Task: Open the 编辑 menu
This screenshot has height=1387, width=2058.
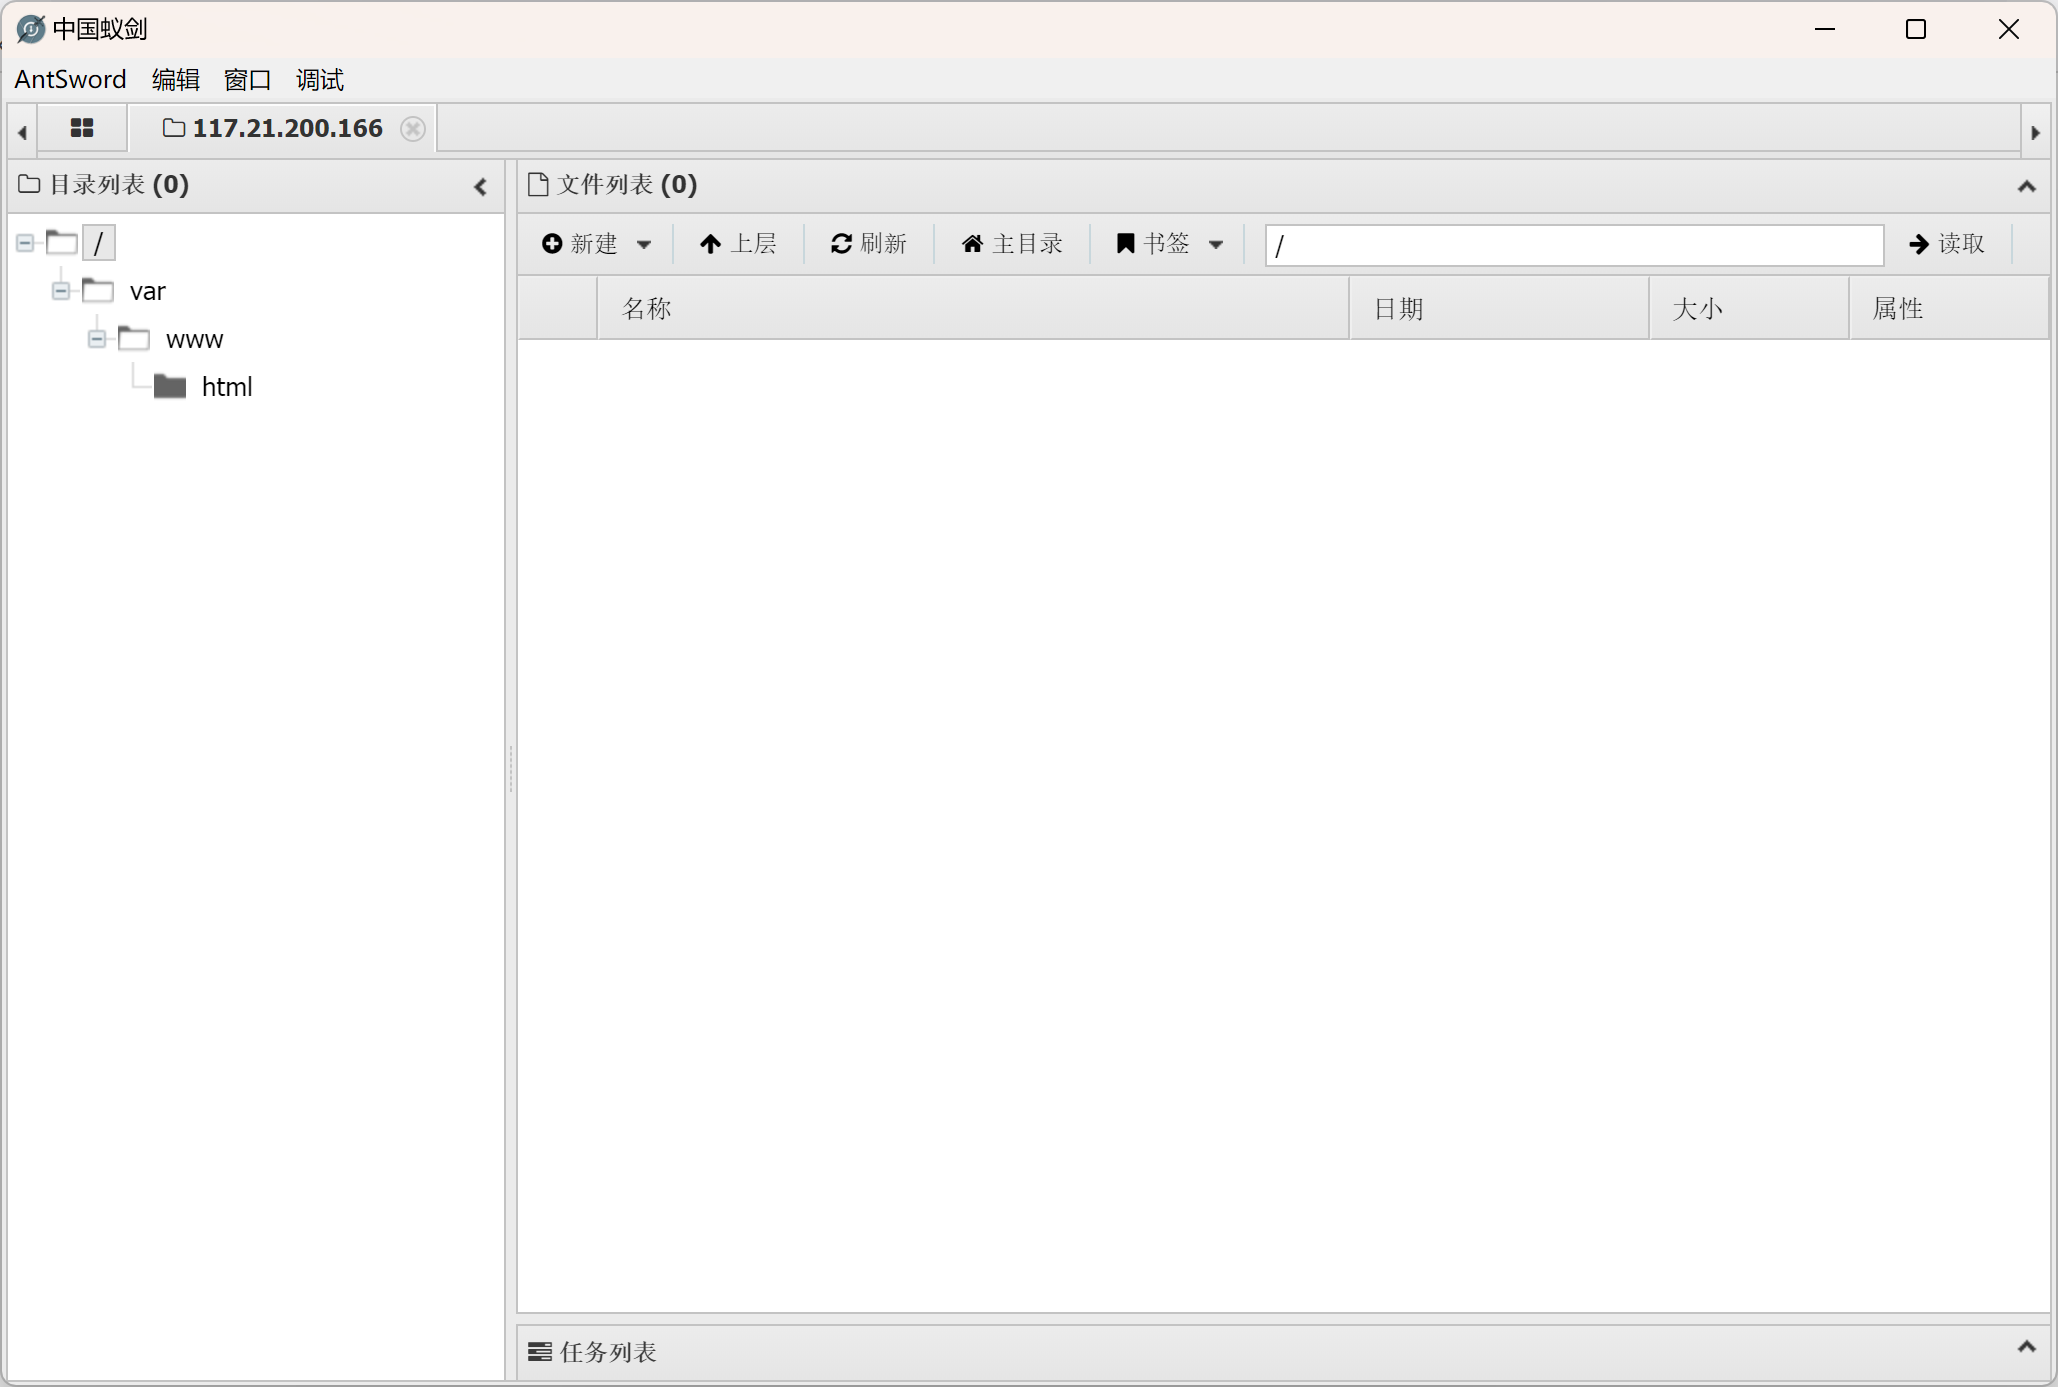Action: click(x=176, y=79)
